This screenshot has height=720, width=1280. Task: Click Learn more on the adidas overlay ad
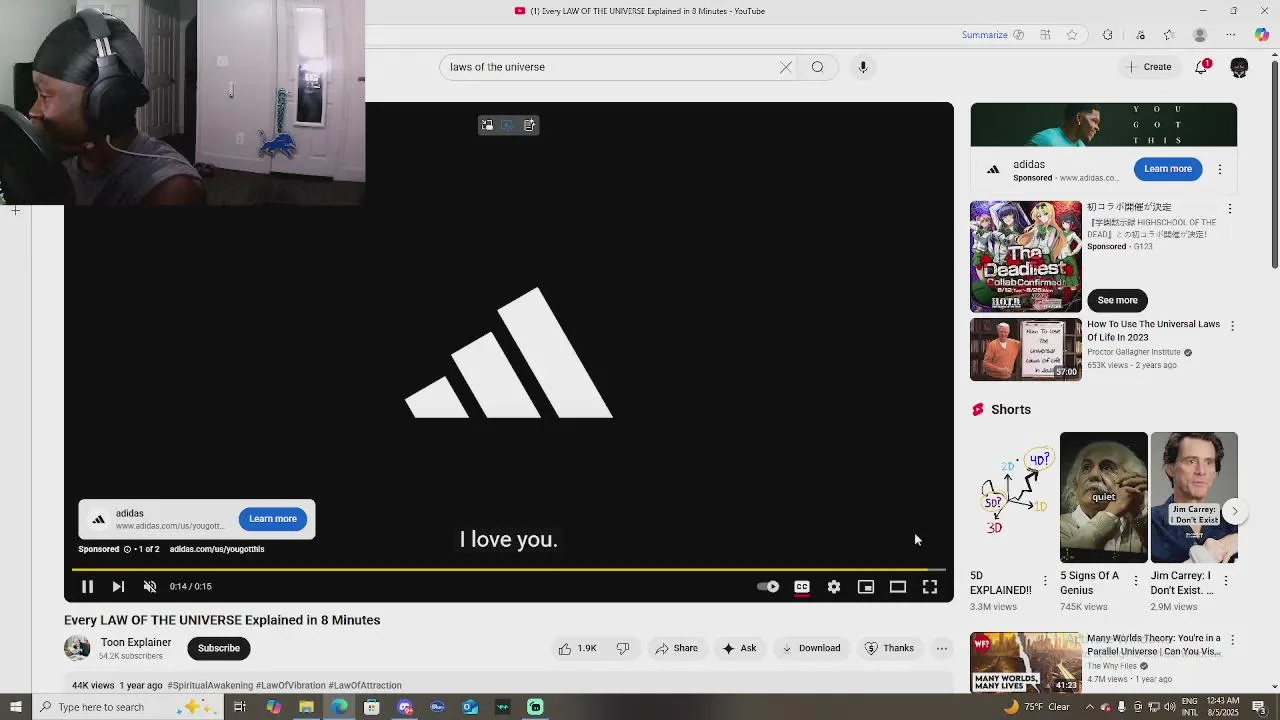tap(273, 519)
